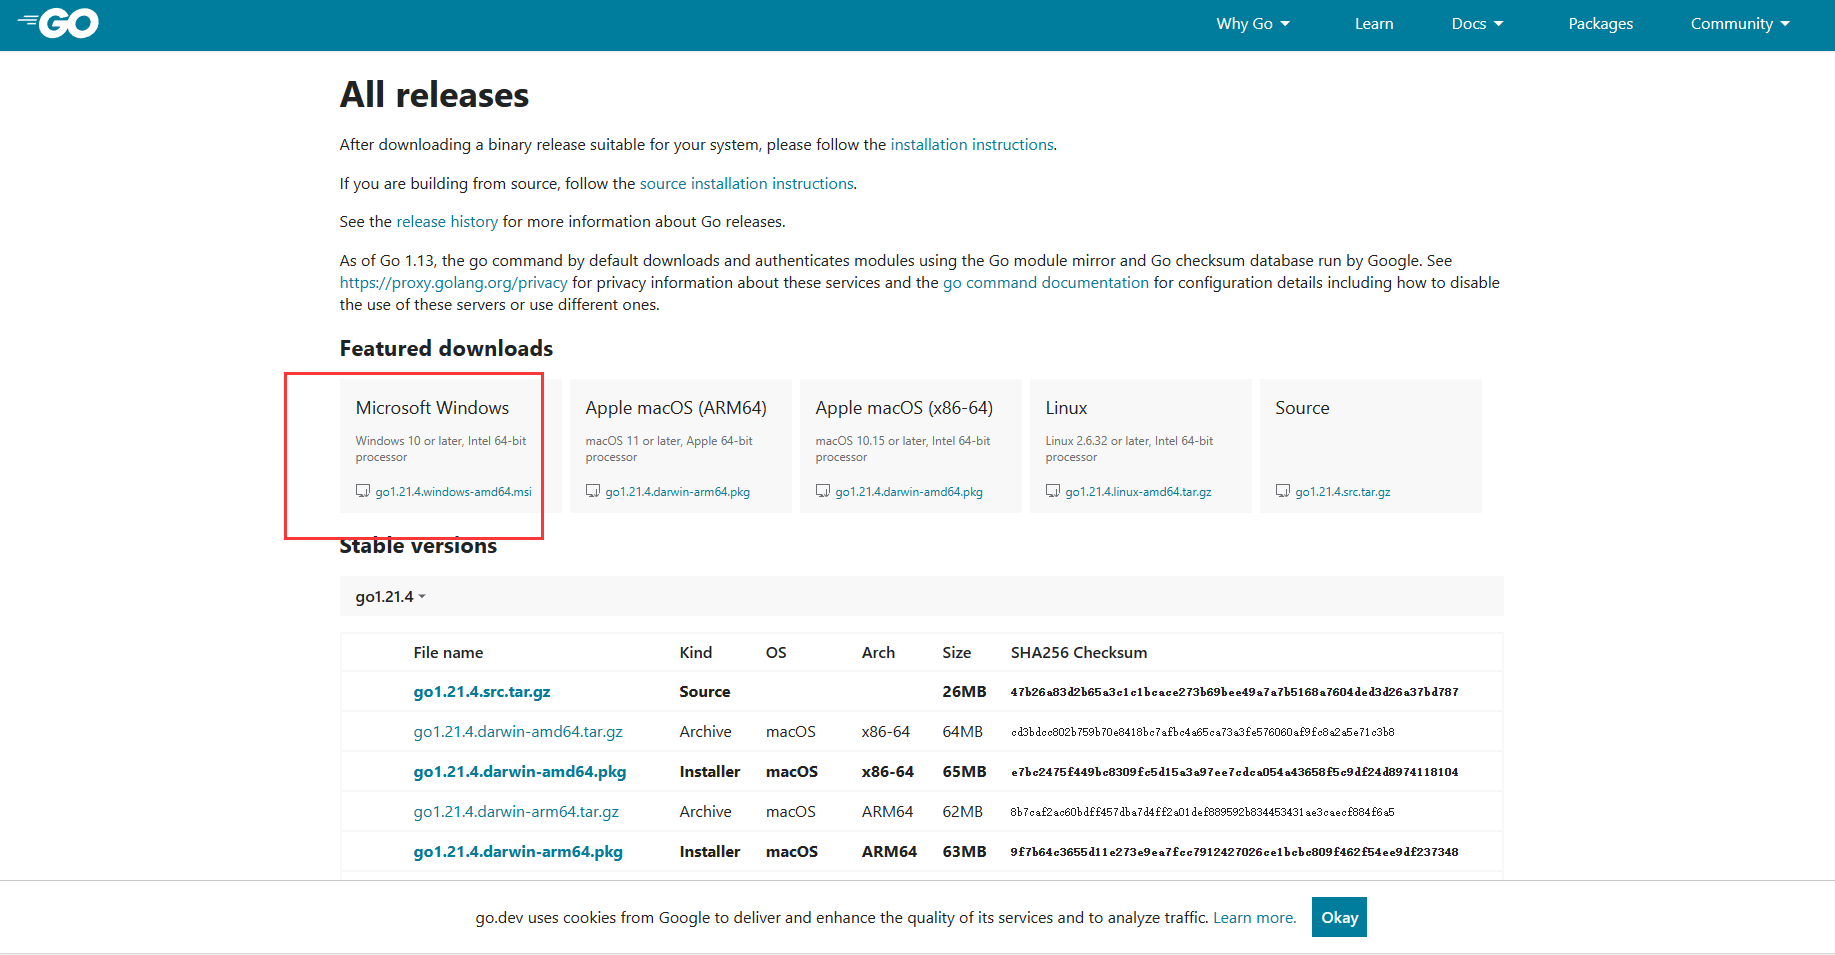Open the Packages page

(x=1600, y=24)
